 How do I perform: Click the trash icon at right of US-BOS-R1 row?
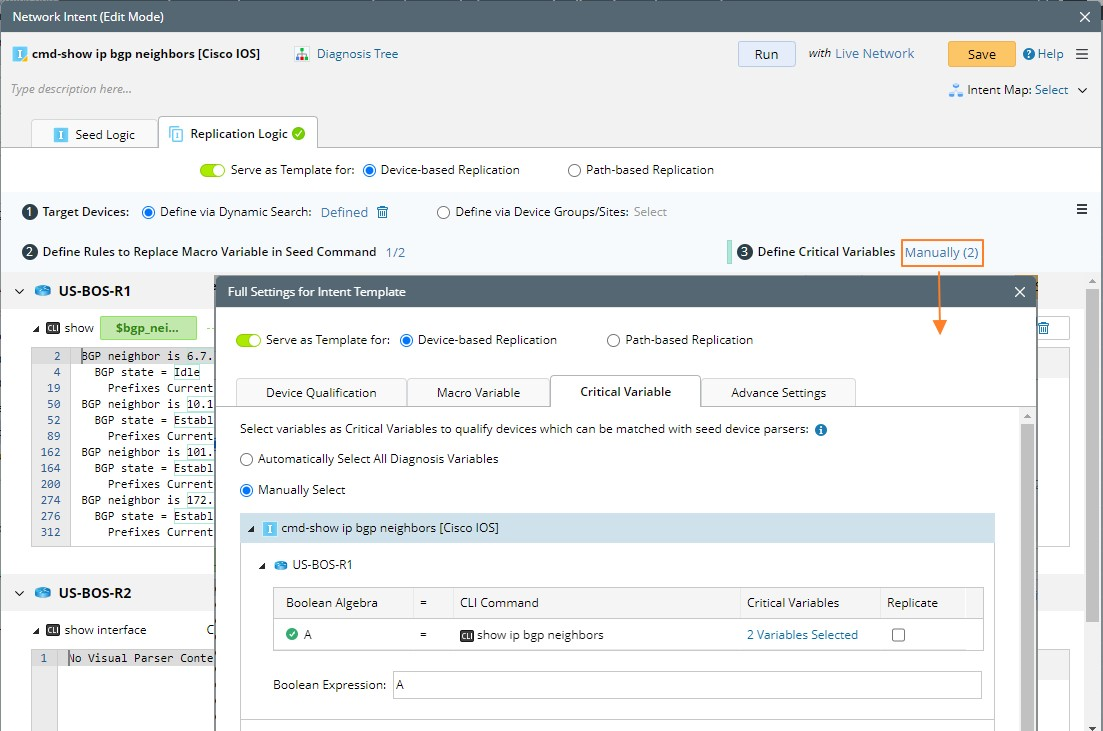click(x=1043, y=328)
